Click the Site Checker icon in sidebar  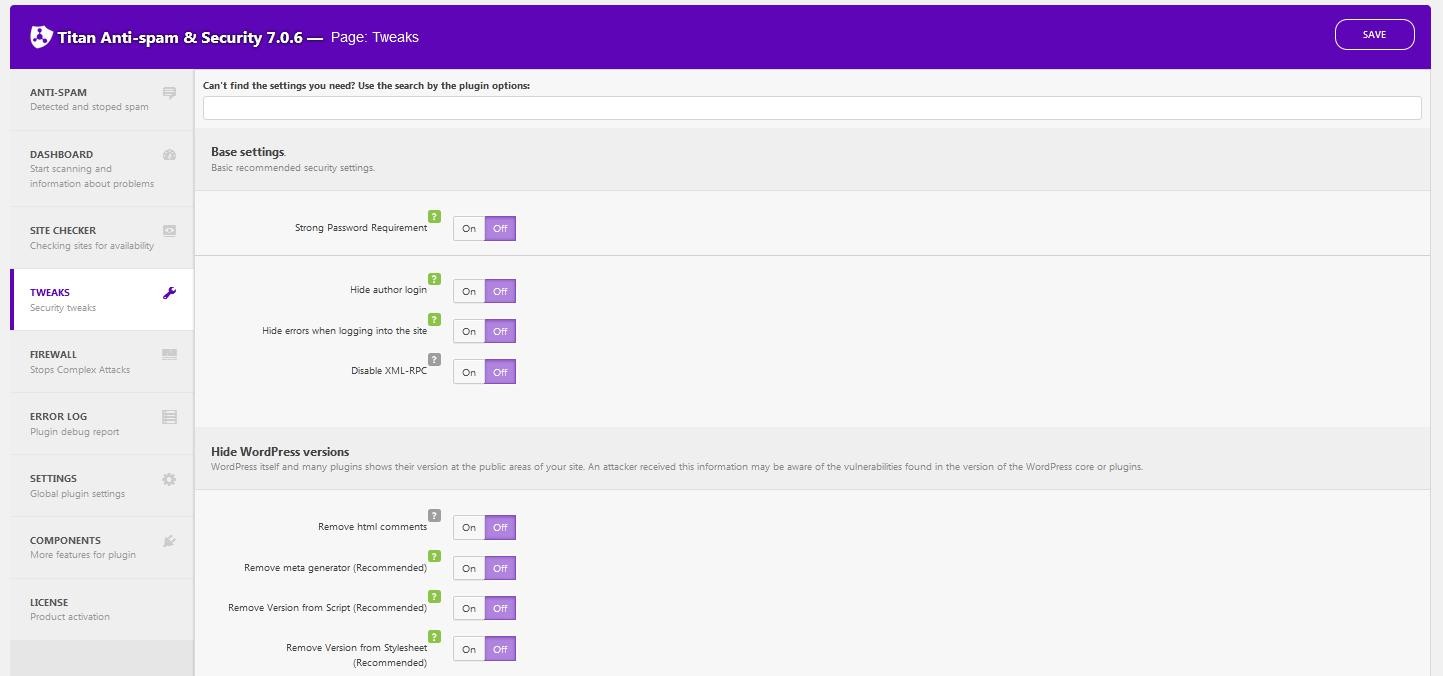[169, 230]
